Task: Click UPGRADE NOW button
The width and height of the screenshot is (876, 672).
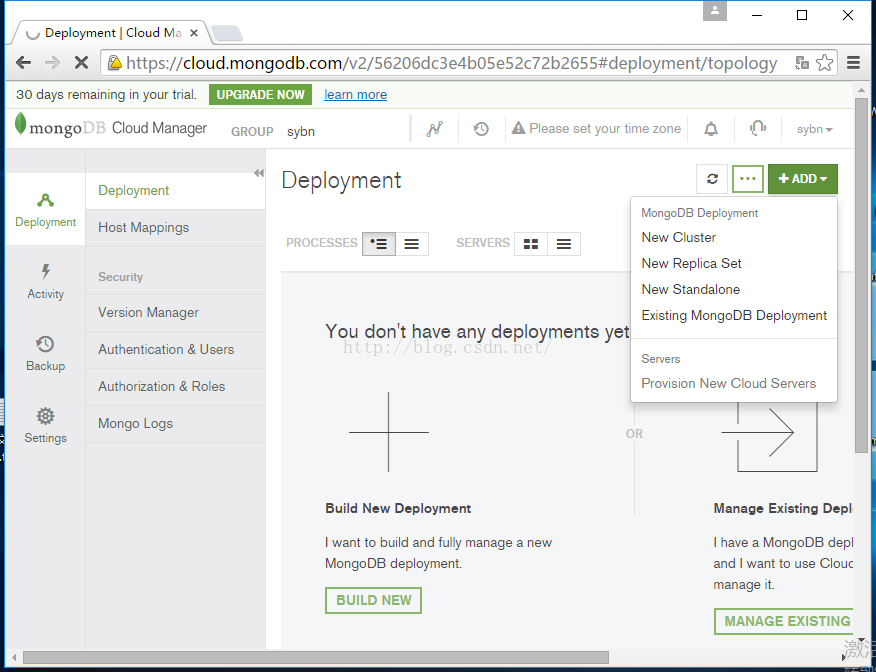Action: (x=260, y=94)
